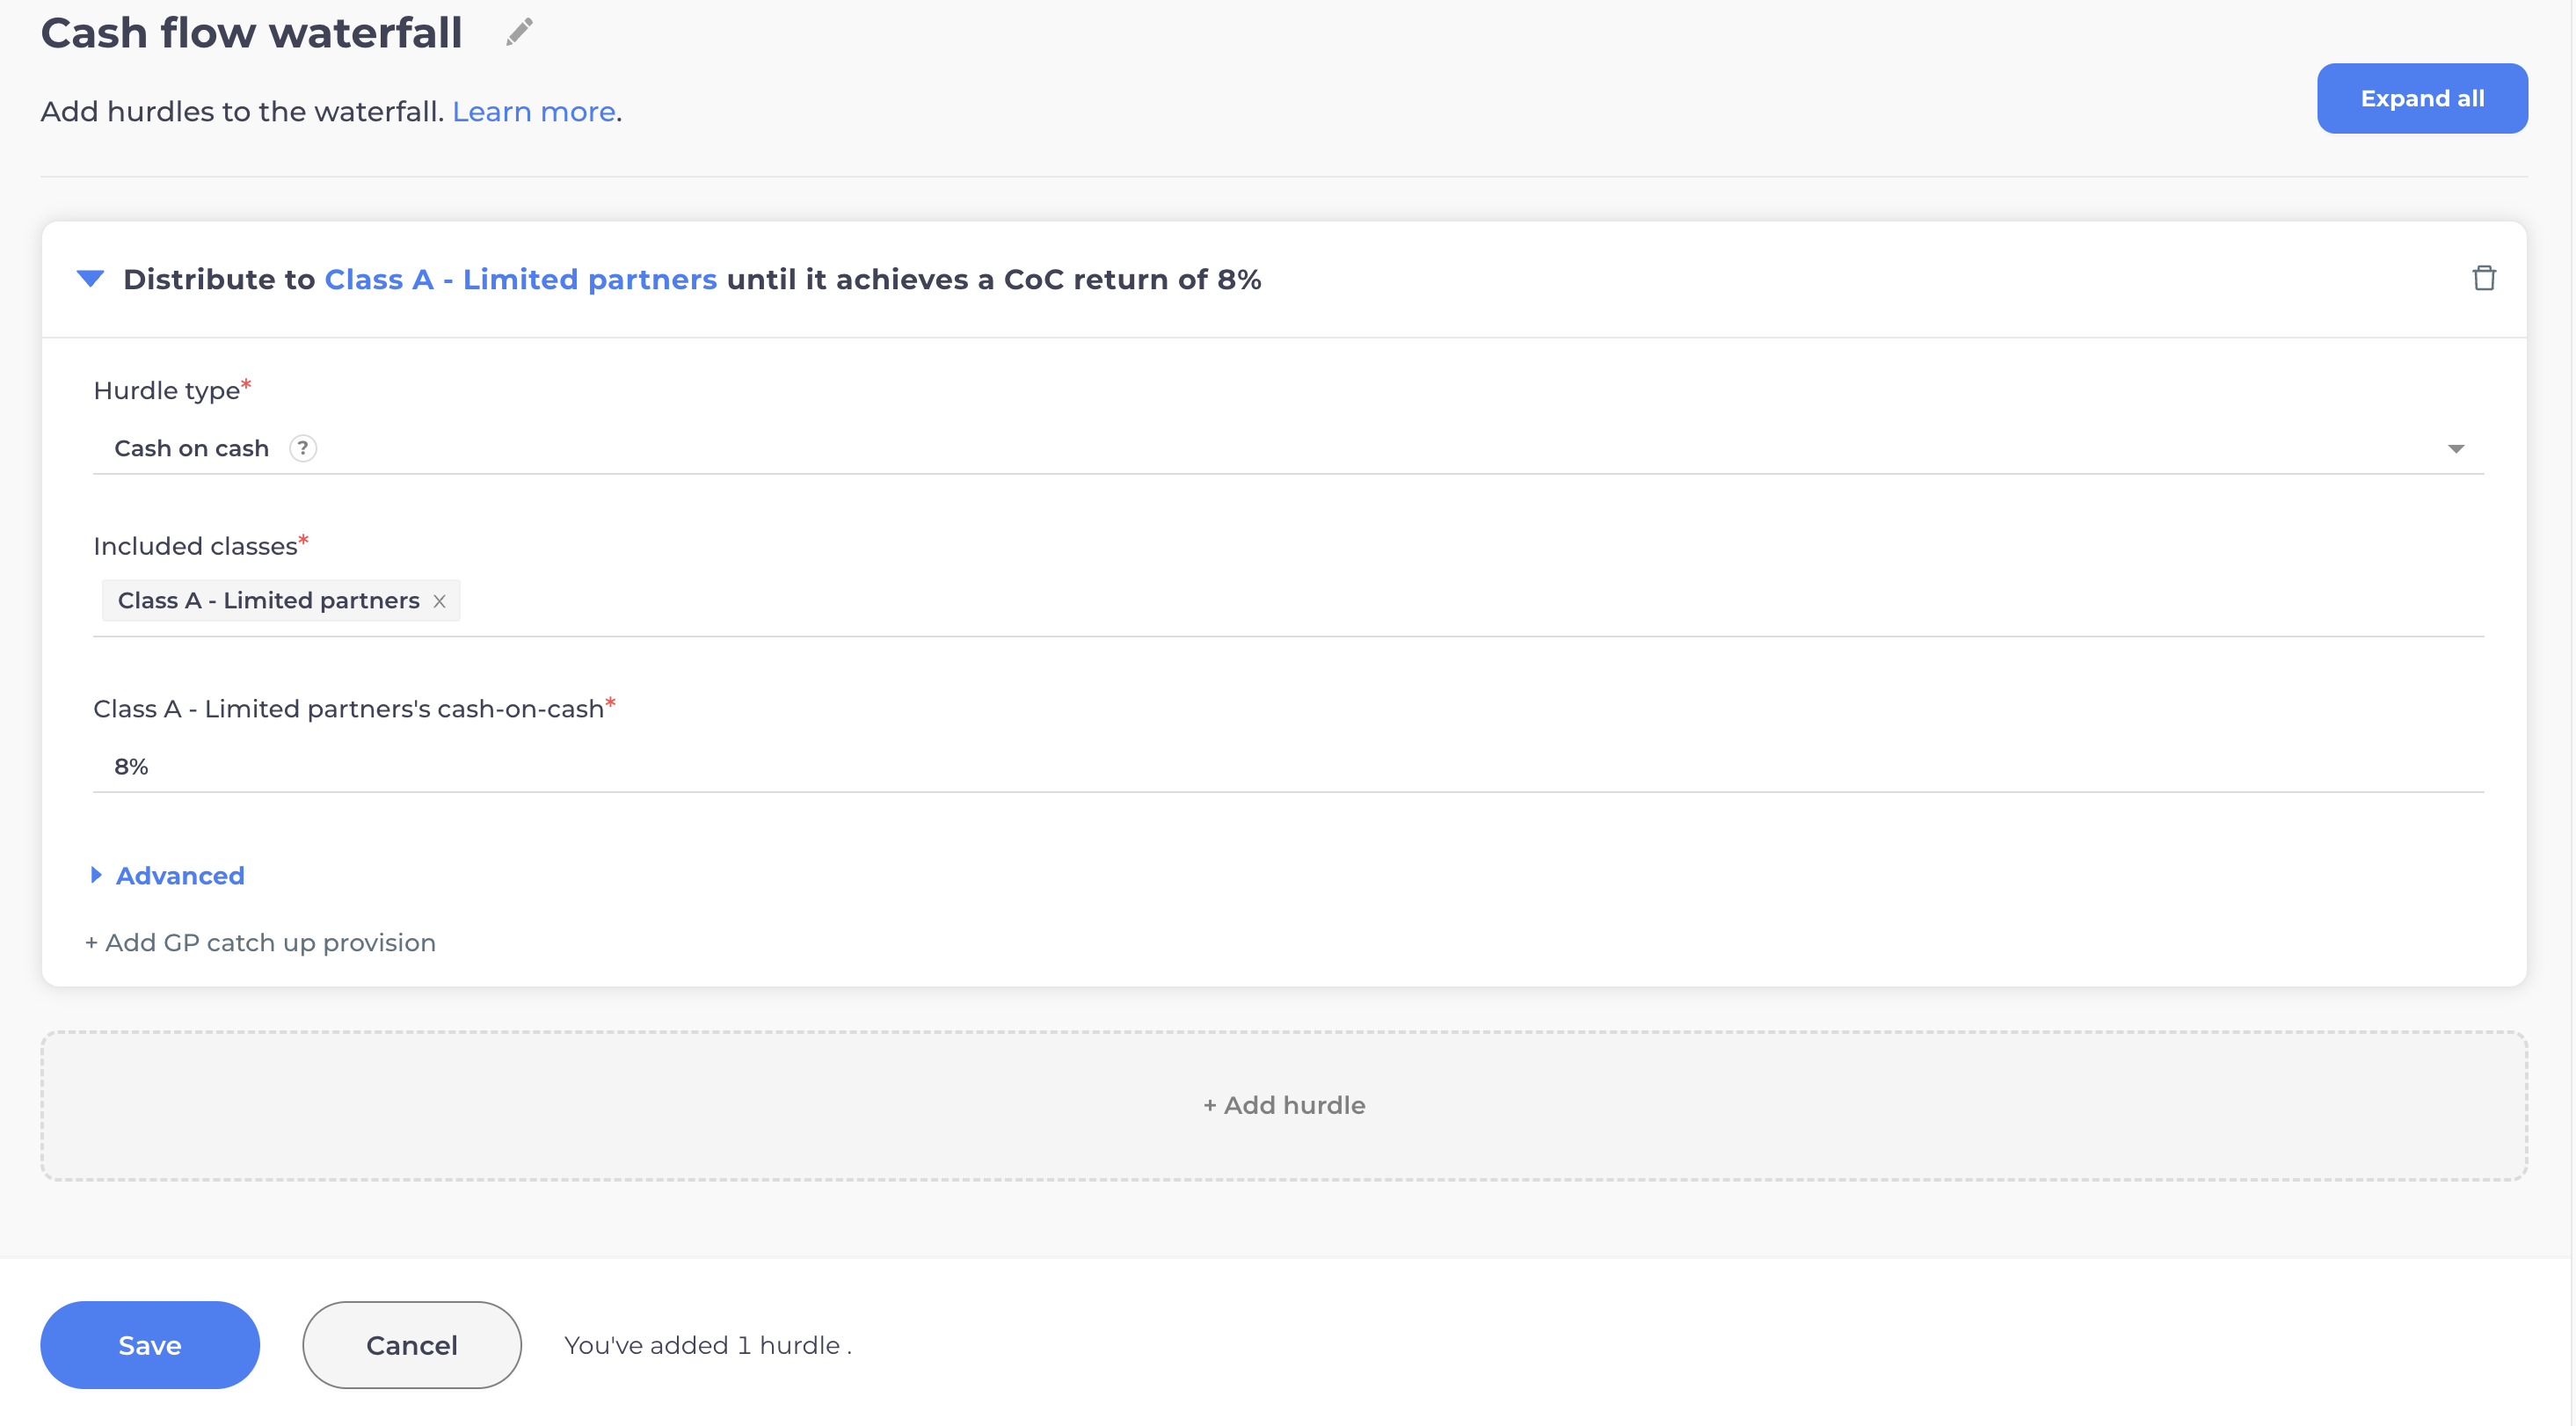Open the Learn more link

point(533,111)
